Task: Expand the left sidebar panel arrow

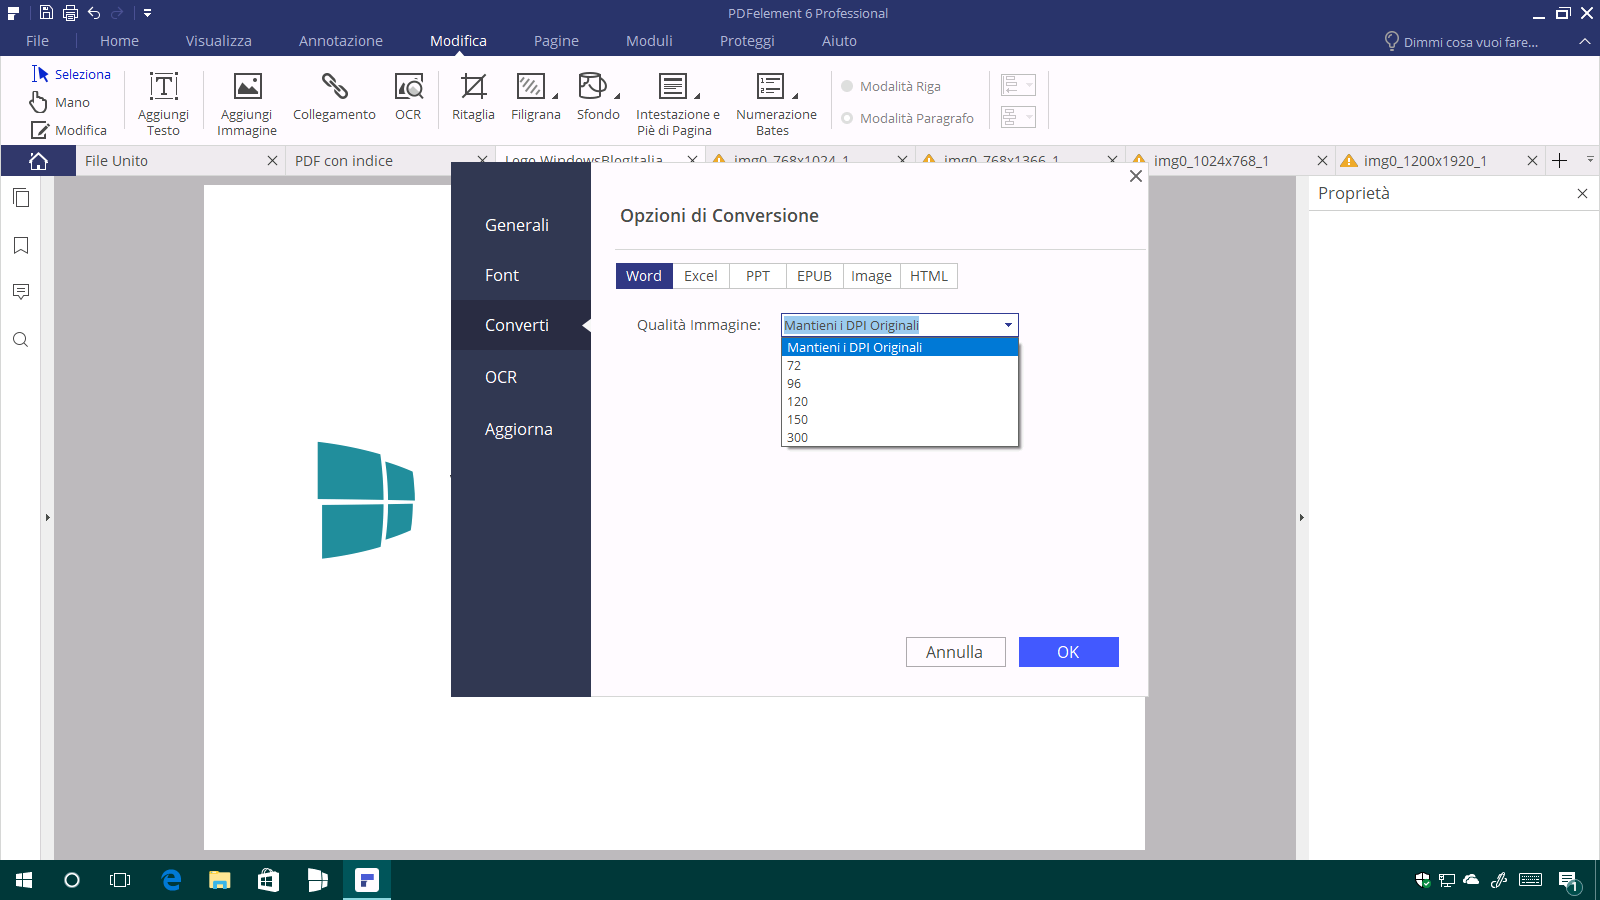Action: pyautogui.click(x=47, y=518)
